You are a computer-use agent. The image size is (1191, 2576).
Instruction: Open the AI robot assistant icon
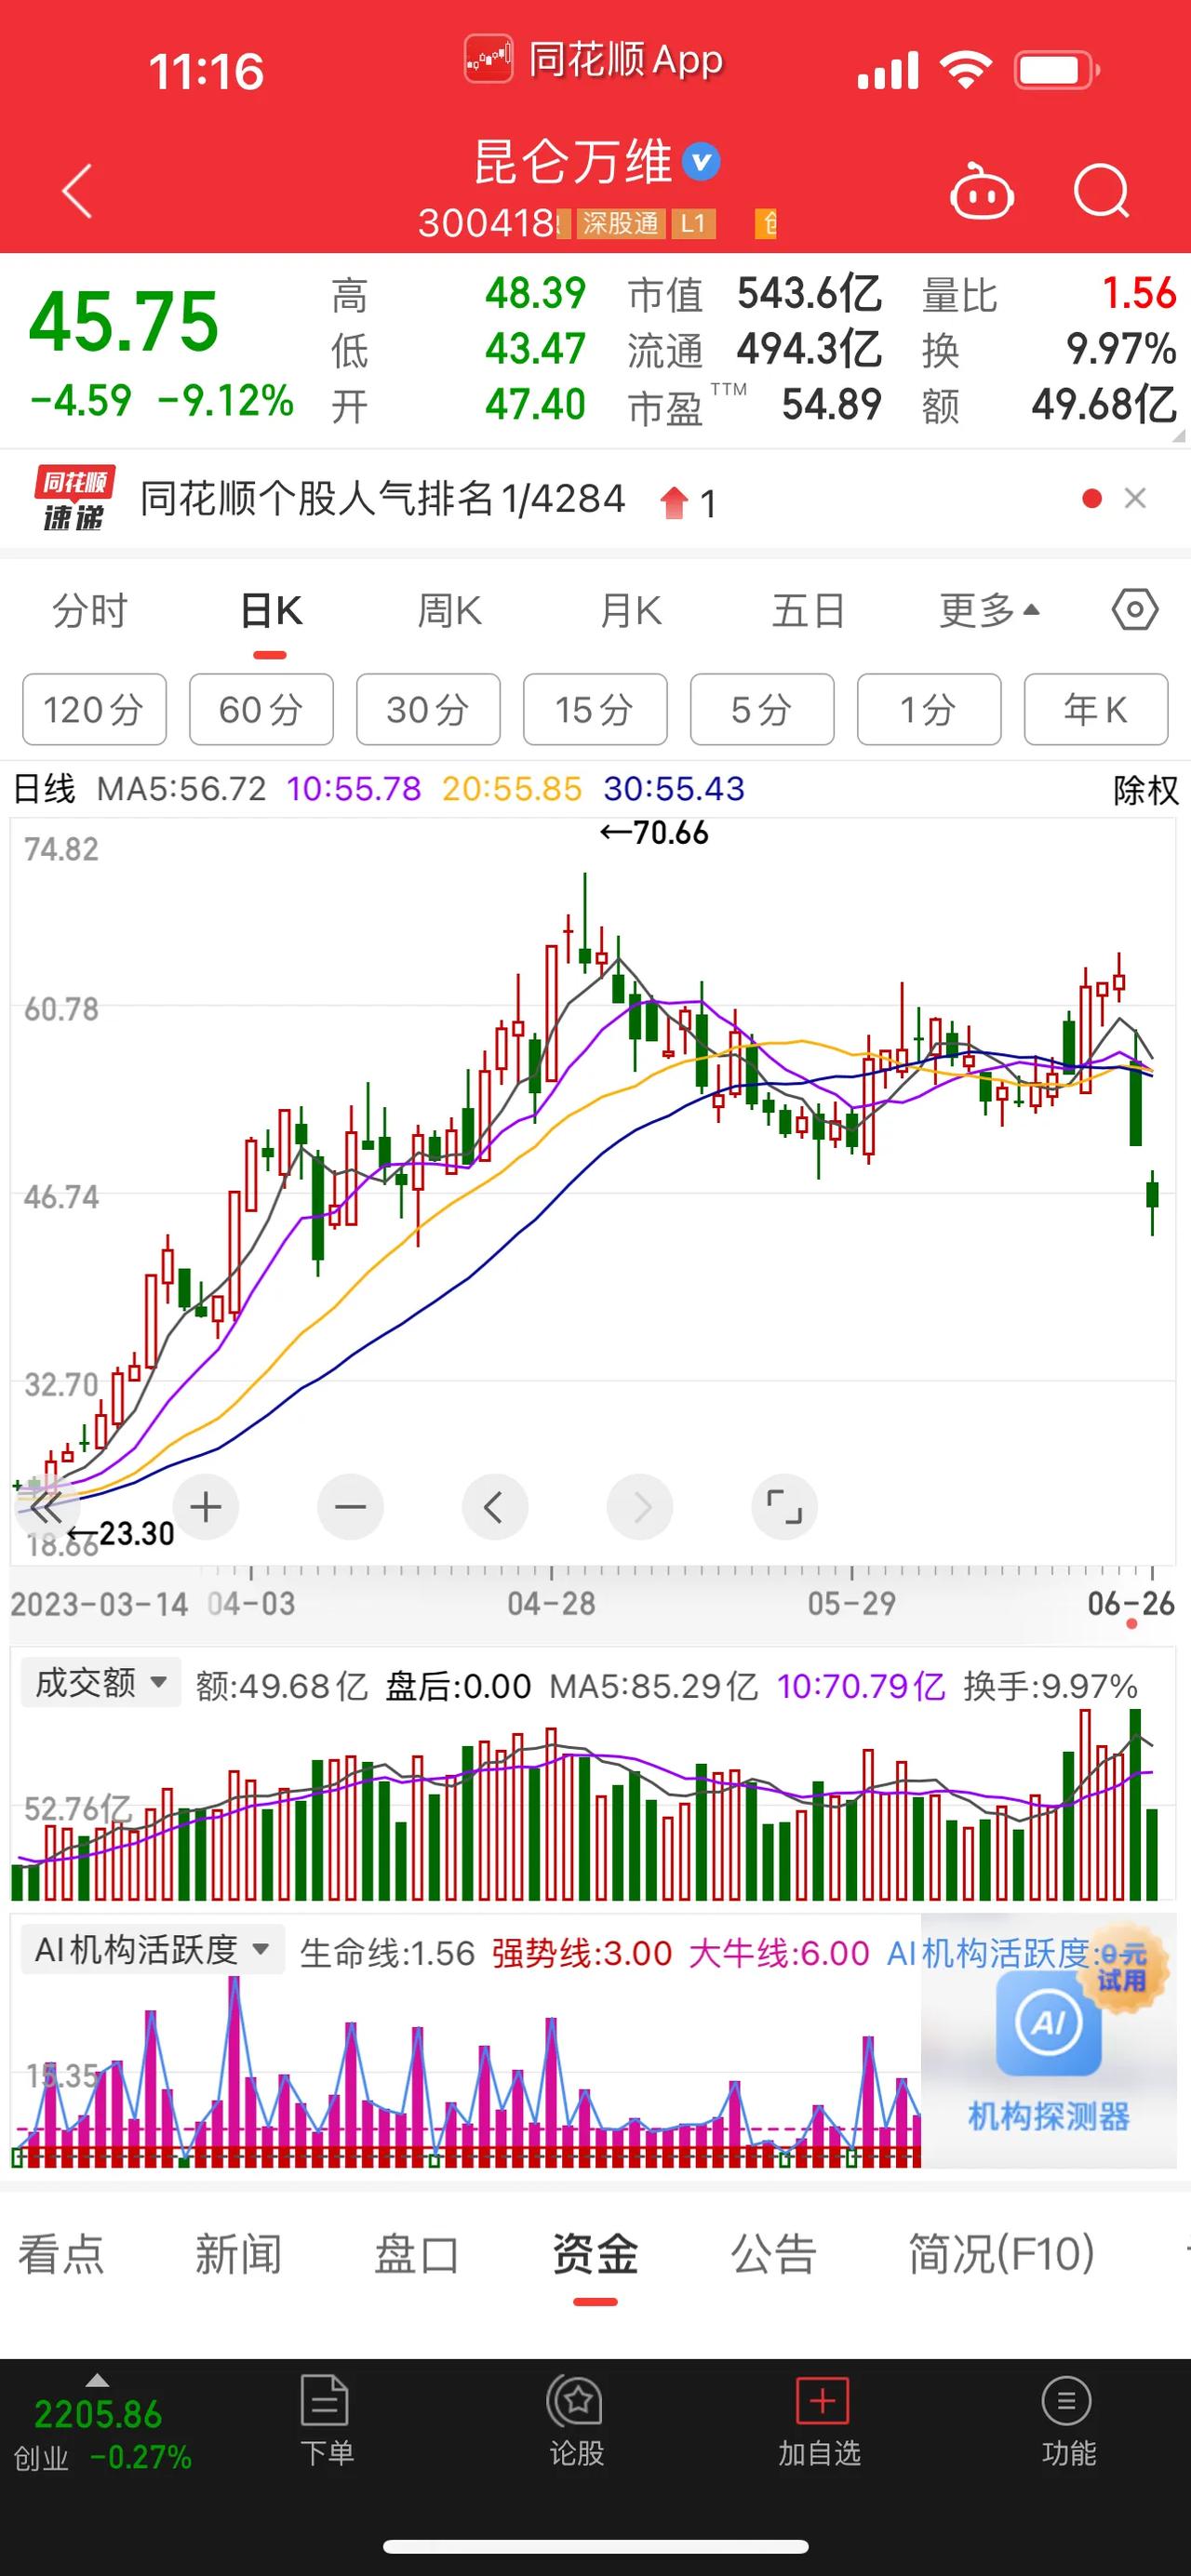tap(981, 191)
